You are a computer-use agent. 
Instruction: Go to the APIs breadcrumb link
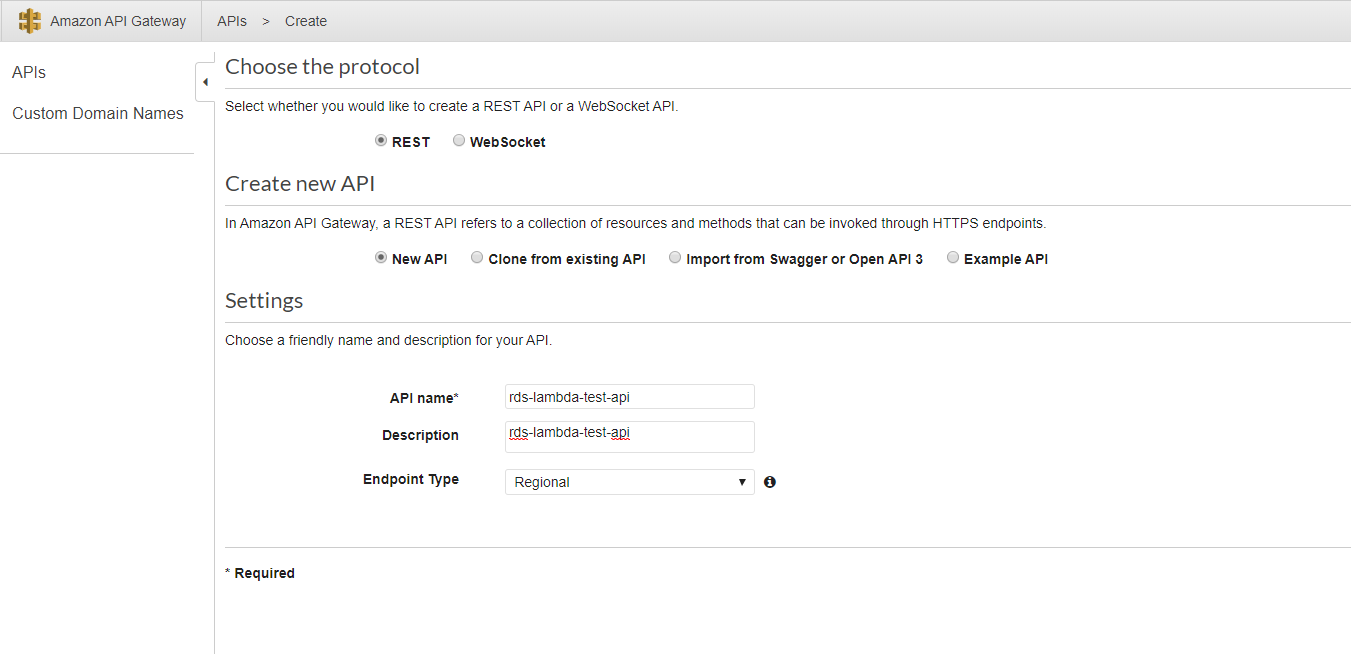(x=232, y=21)
